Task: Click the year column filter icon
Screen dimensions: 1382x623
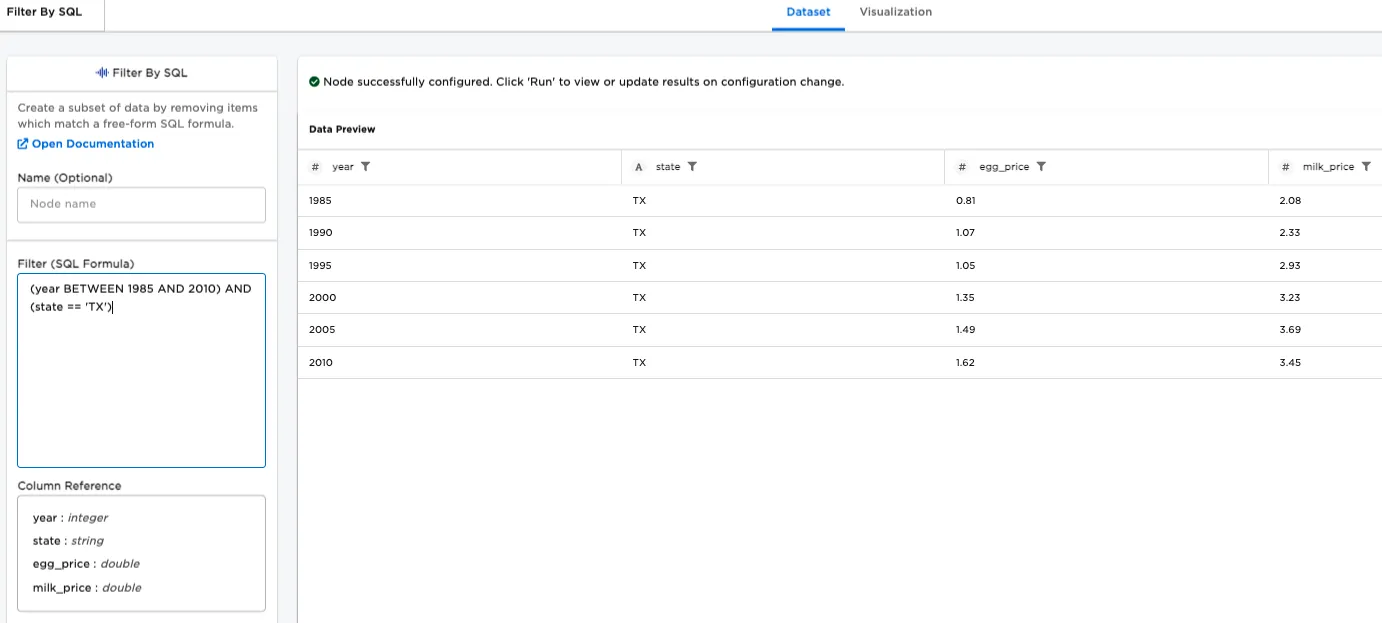Action: pyautogui.click(x=366, y=167)
